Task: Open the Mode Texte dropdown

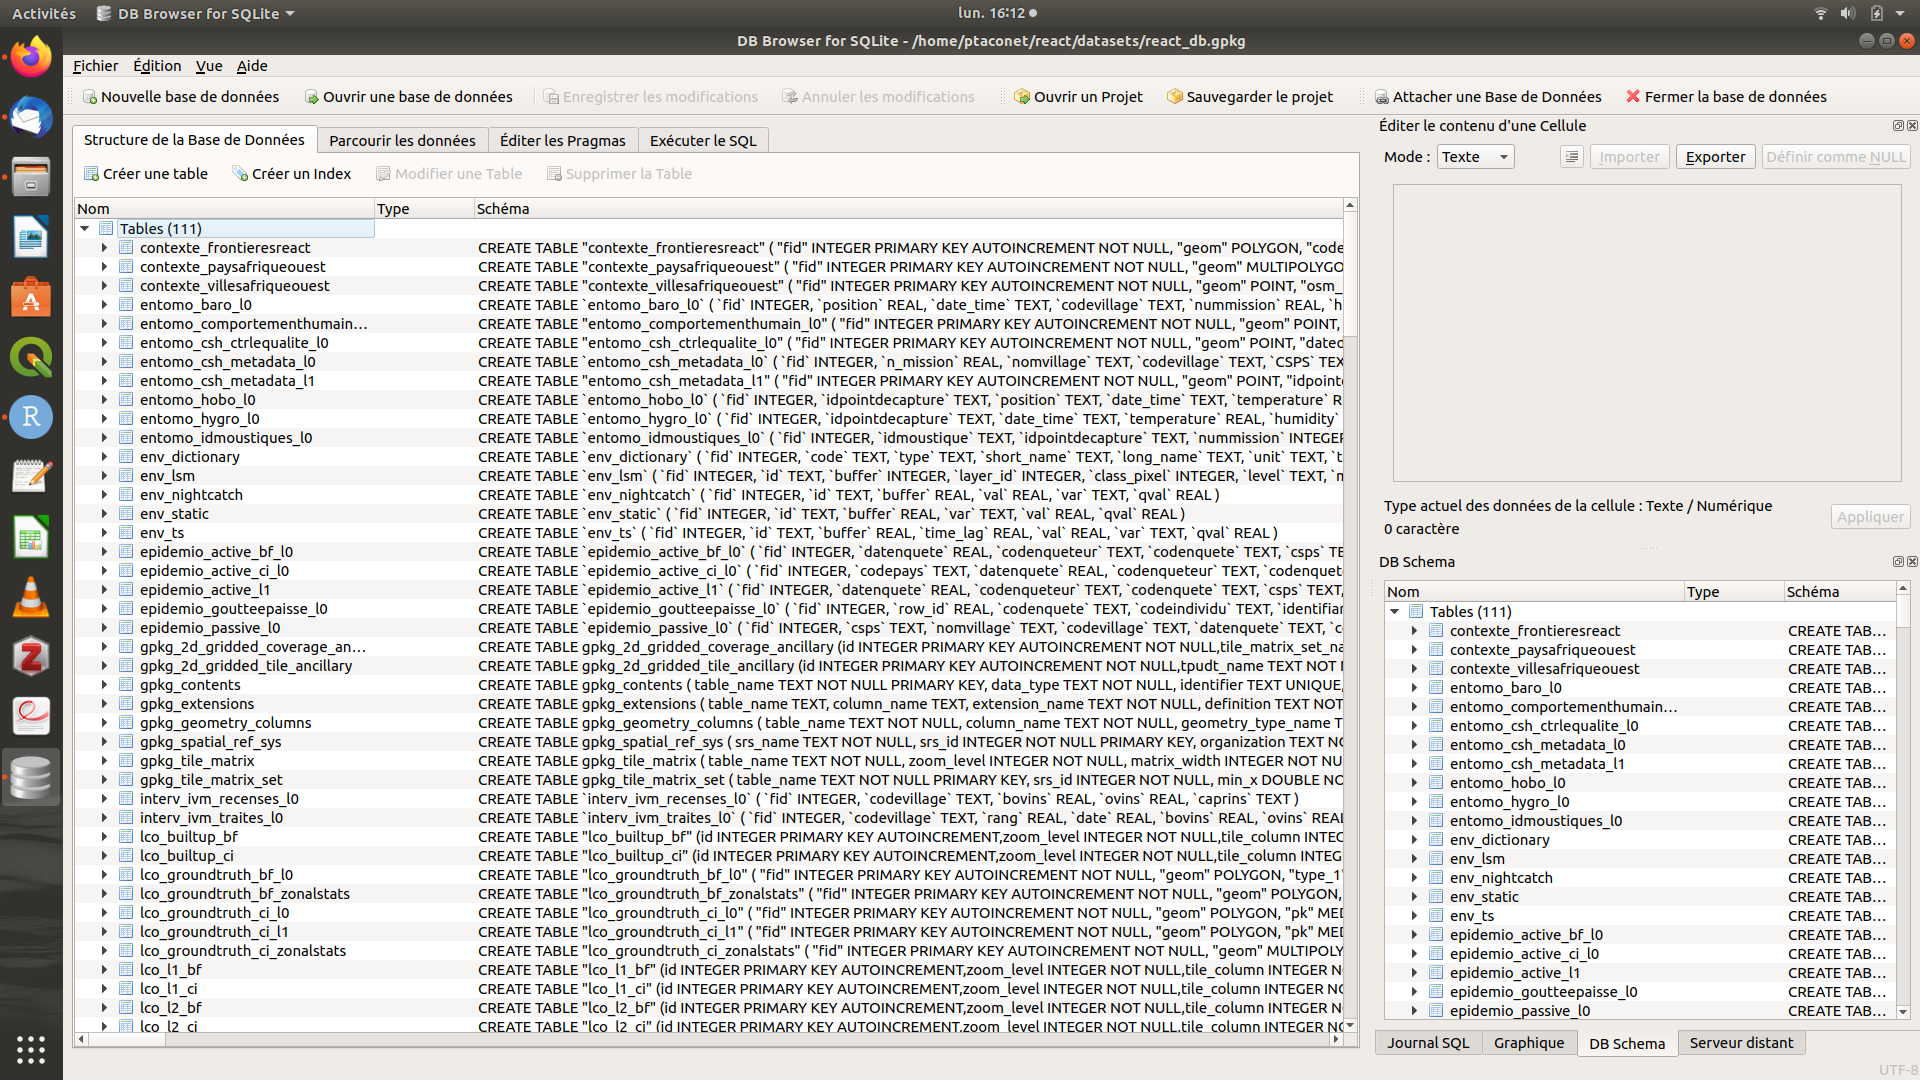Action: coord(1476,157)
